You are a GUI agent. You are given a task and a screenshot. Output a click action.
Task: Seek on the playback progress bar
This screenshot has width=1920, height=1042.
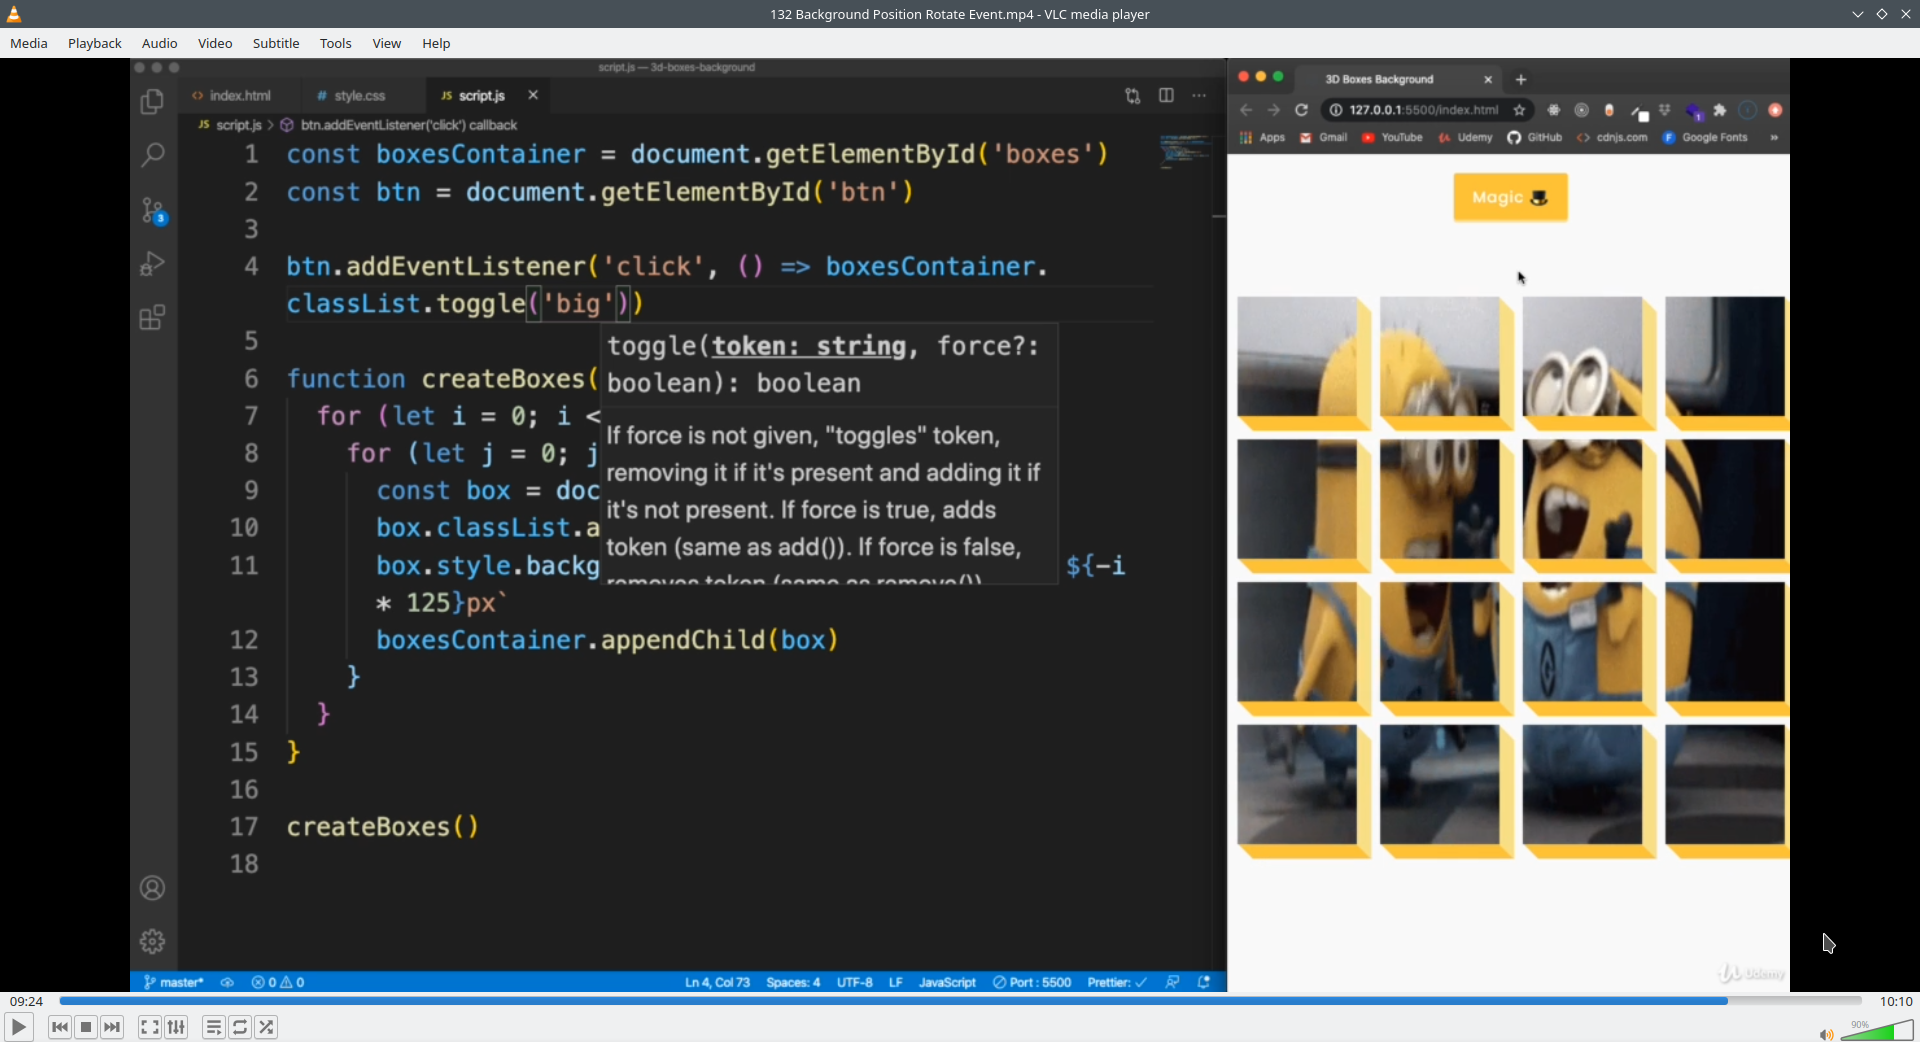point(960,1001)
